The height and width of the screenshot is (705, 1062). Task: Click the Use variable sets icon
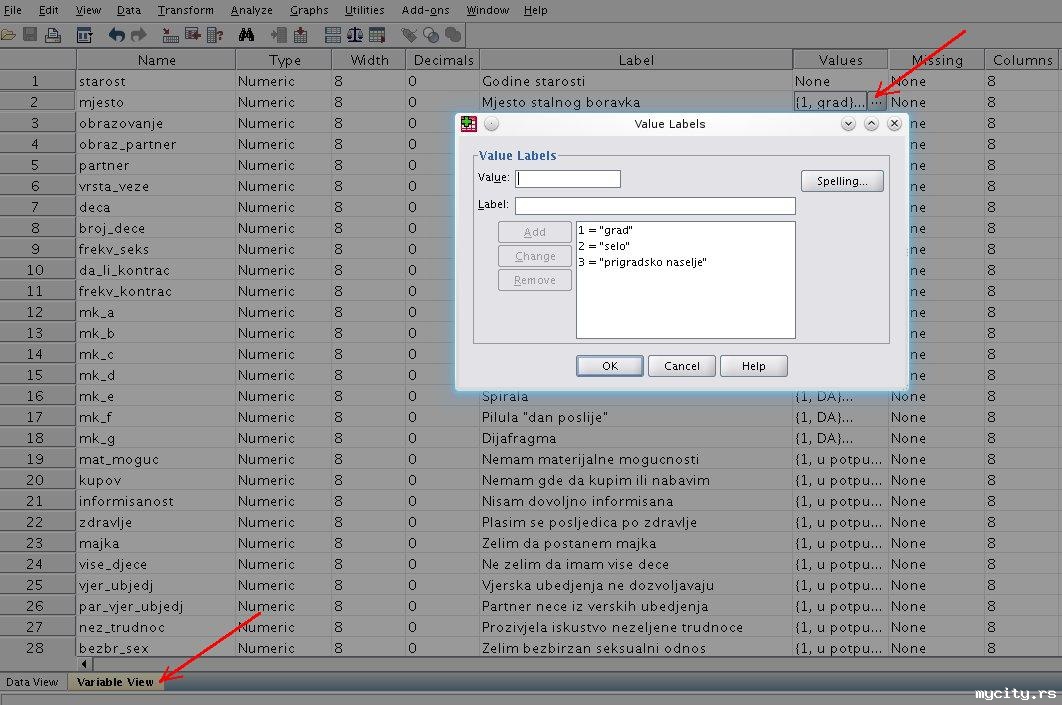(431, 35)
